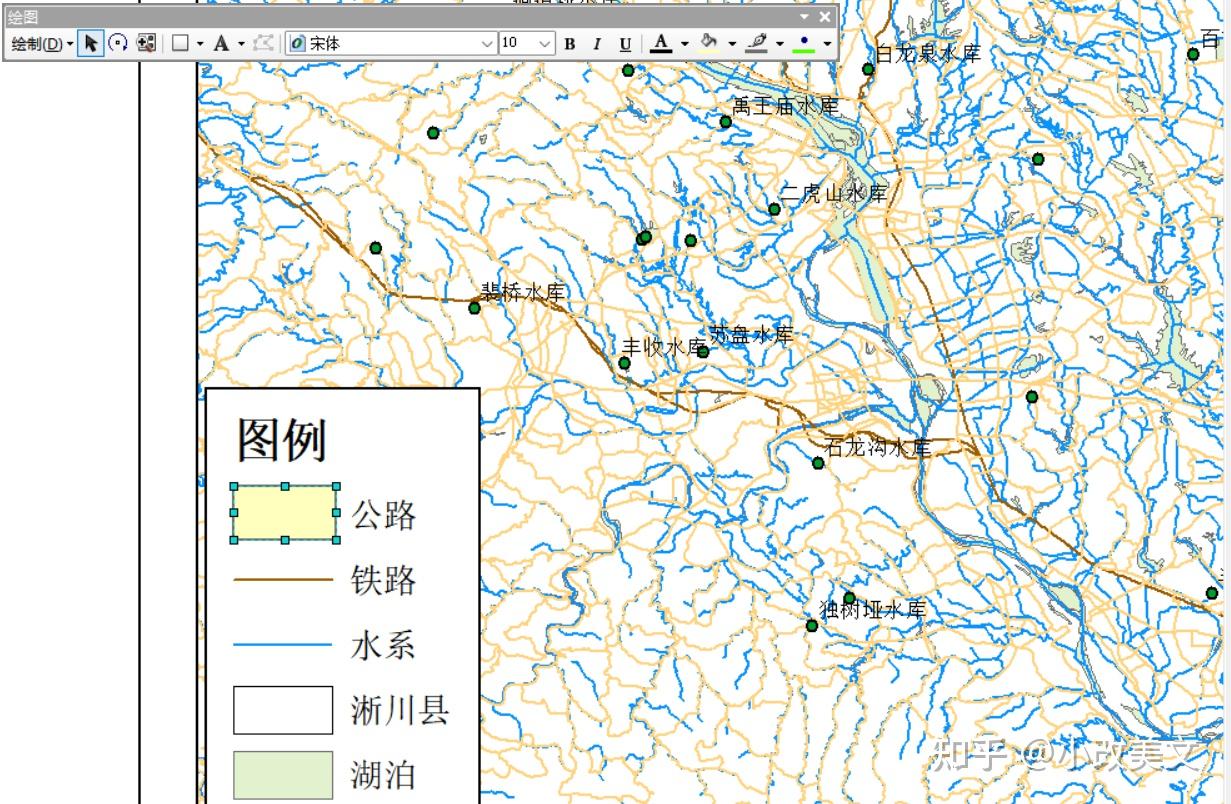Toggle bold text formatting
Screen dimensions: 1231x804
coord(568,44)
